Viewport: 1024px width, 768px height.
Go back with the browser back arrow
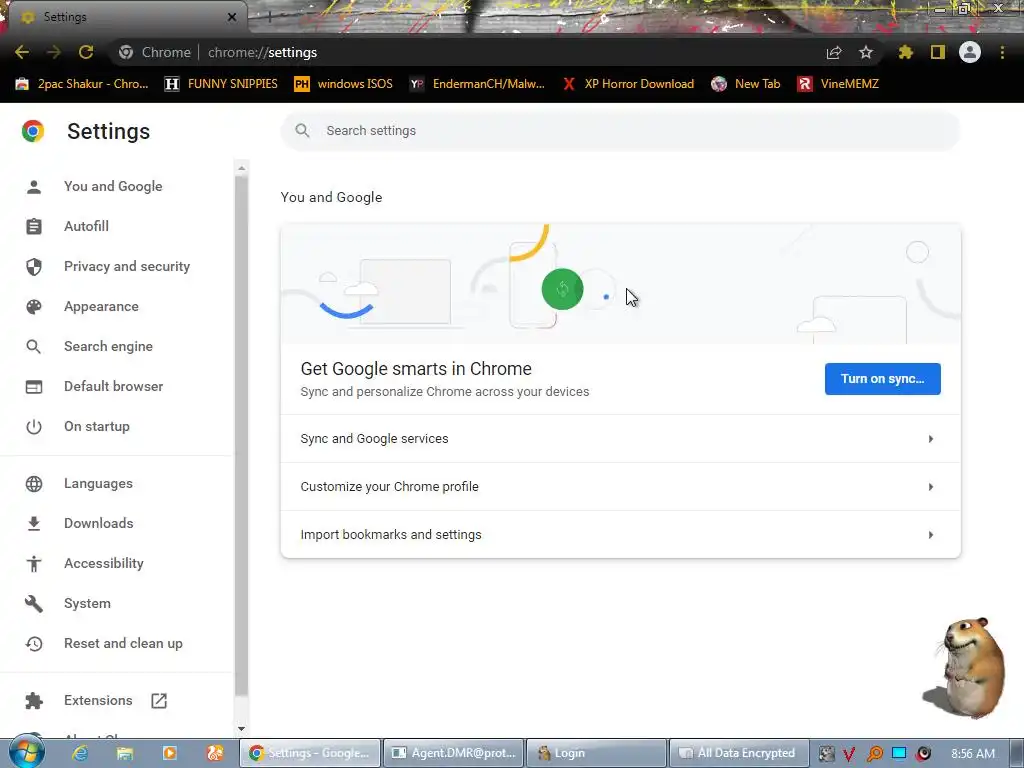click(x=22, y=52)
